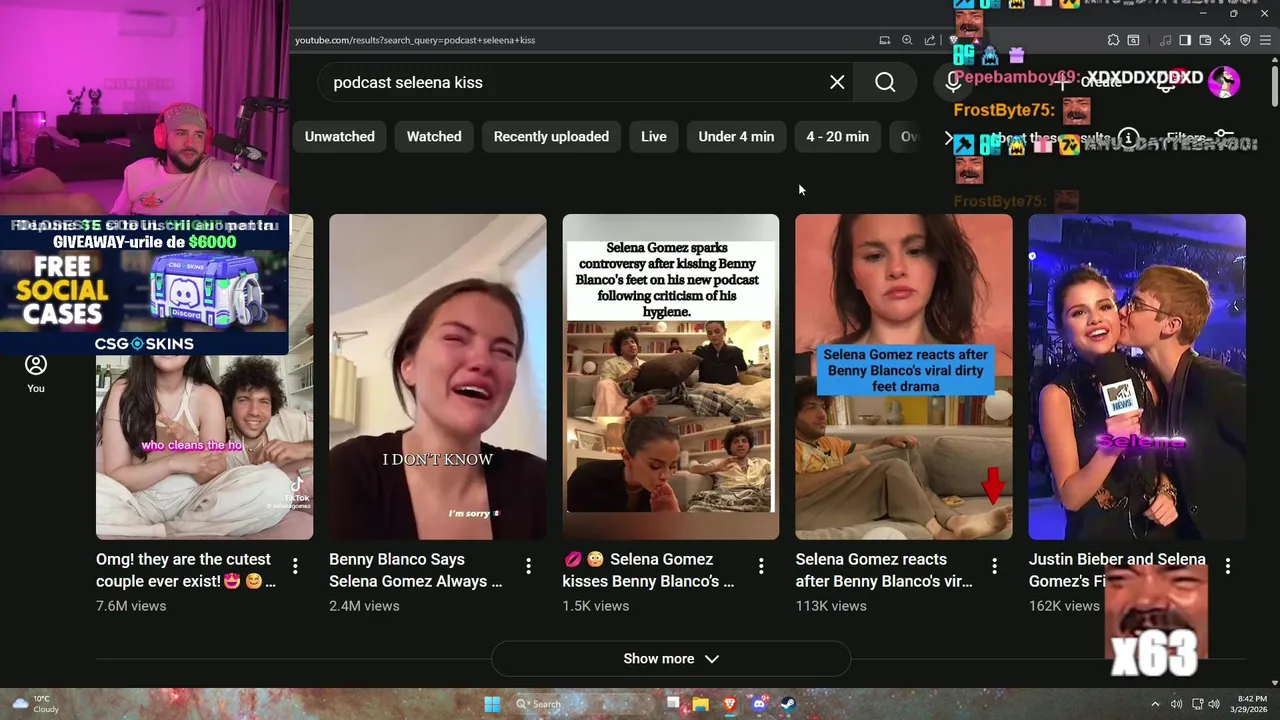Play the 'sparks controversy' podcast thumbnail

click(x=671, y=377)
